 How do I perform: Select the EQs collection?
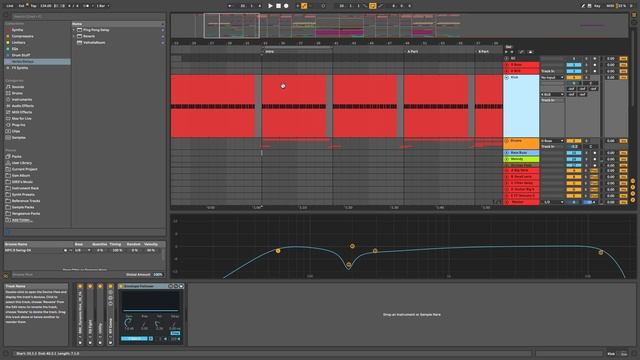[x=15, y=49]
